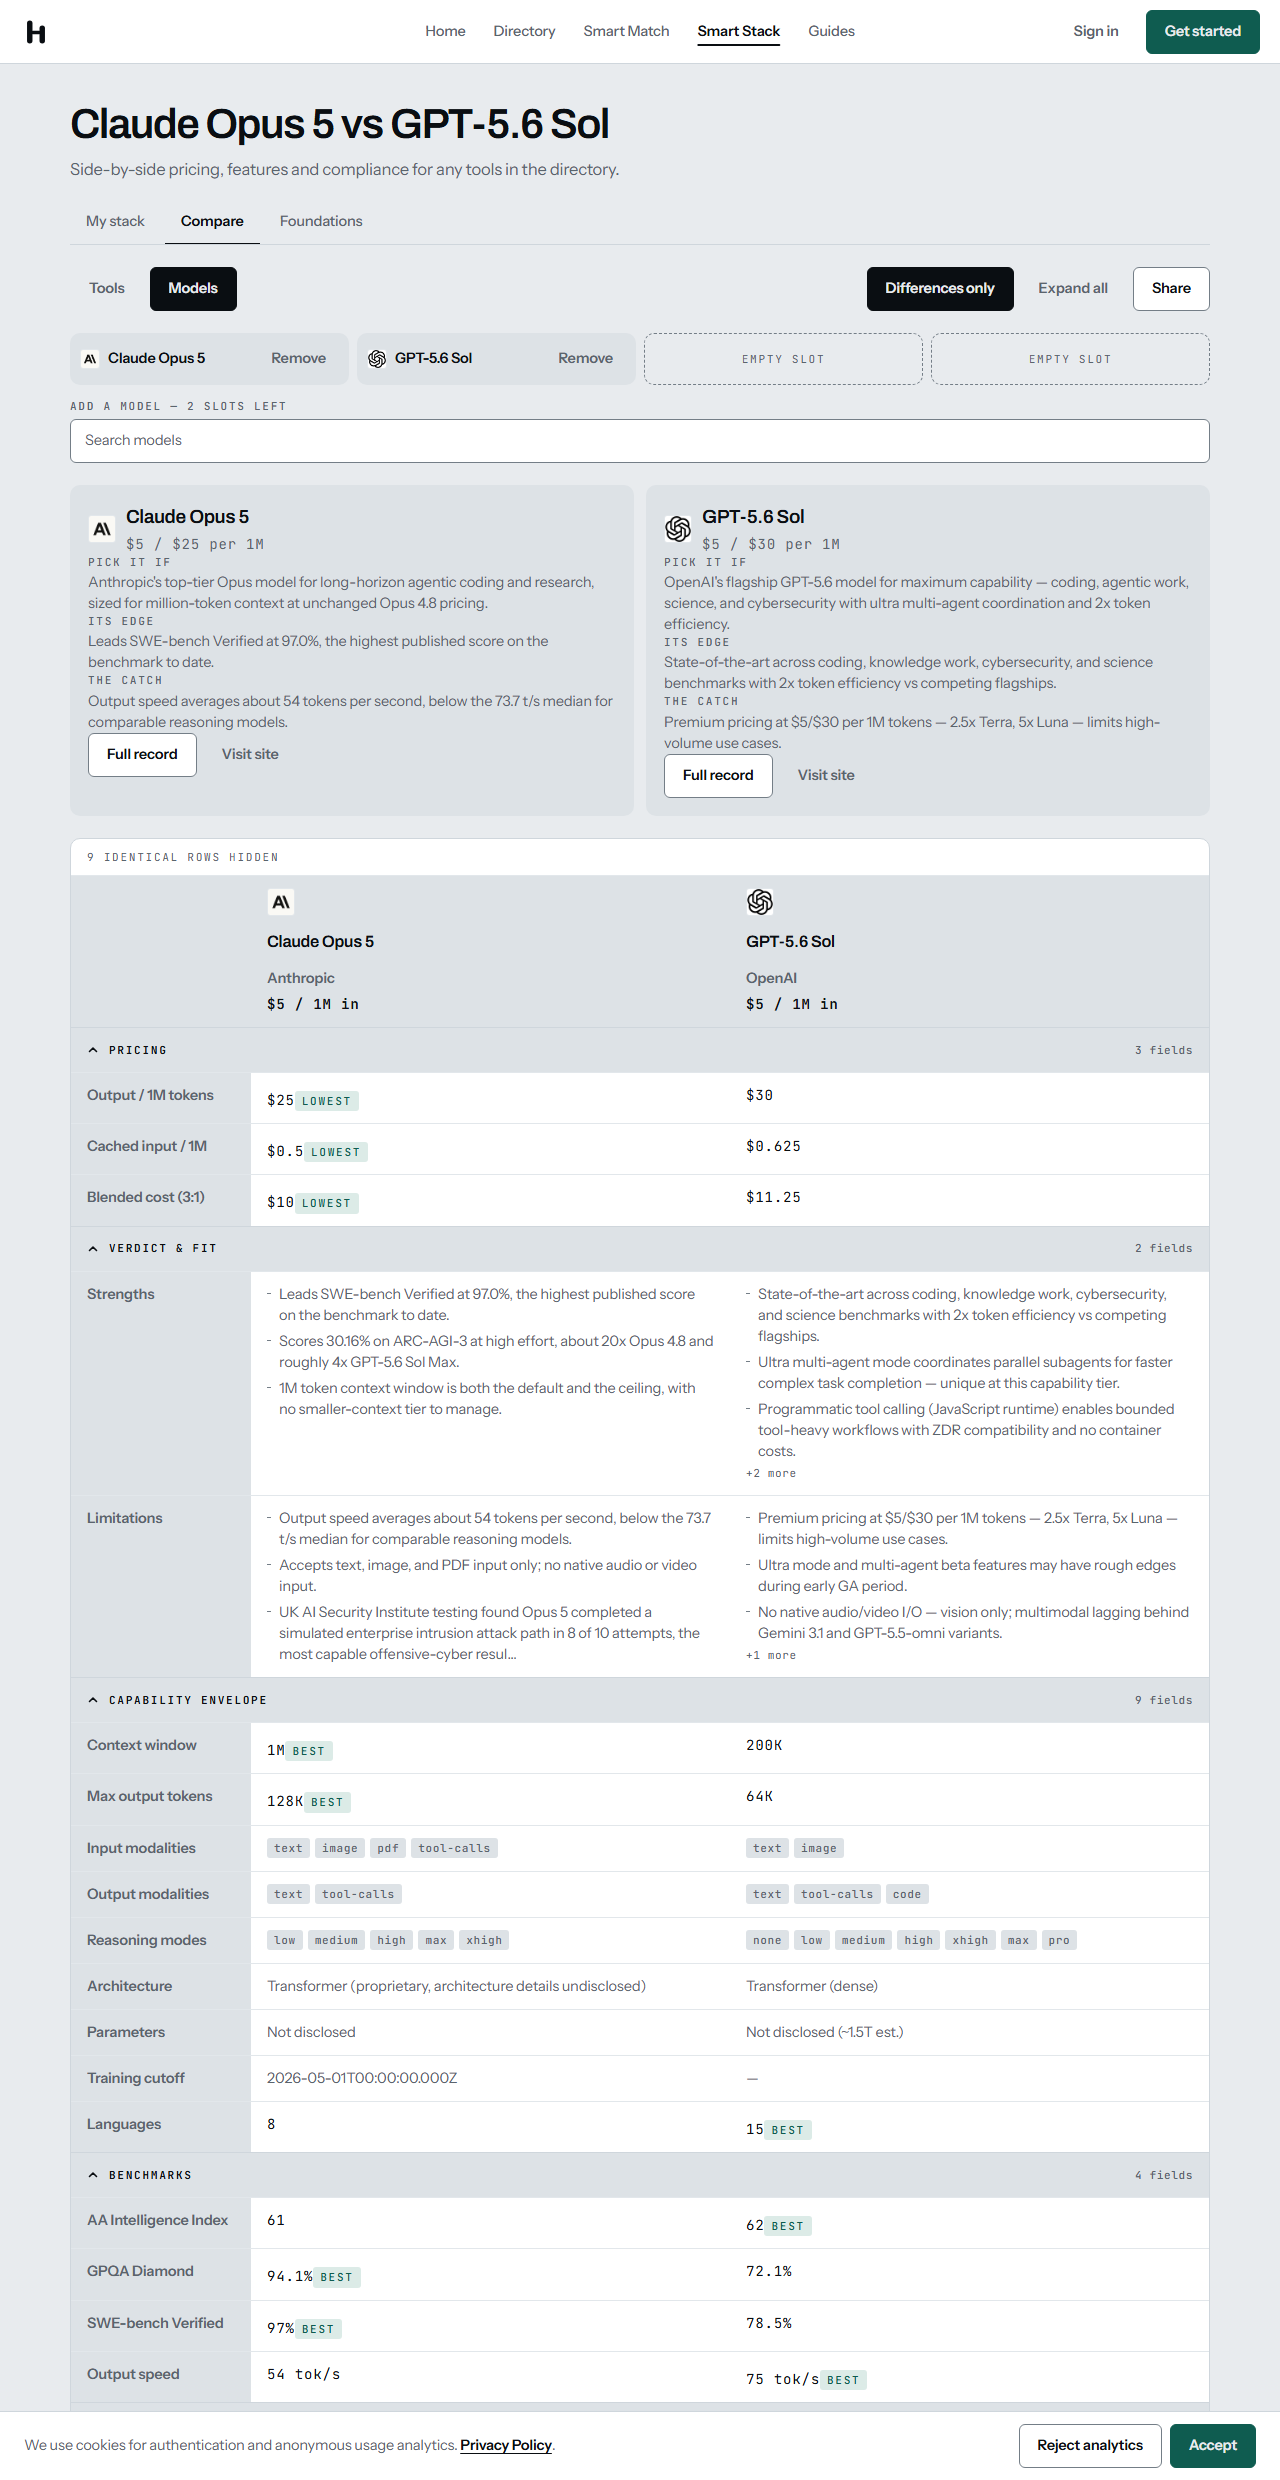Screen dimensions: 1280x2480
Task: Click the 75 tok/s output speed value
Action: tap(782, 2379)
